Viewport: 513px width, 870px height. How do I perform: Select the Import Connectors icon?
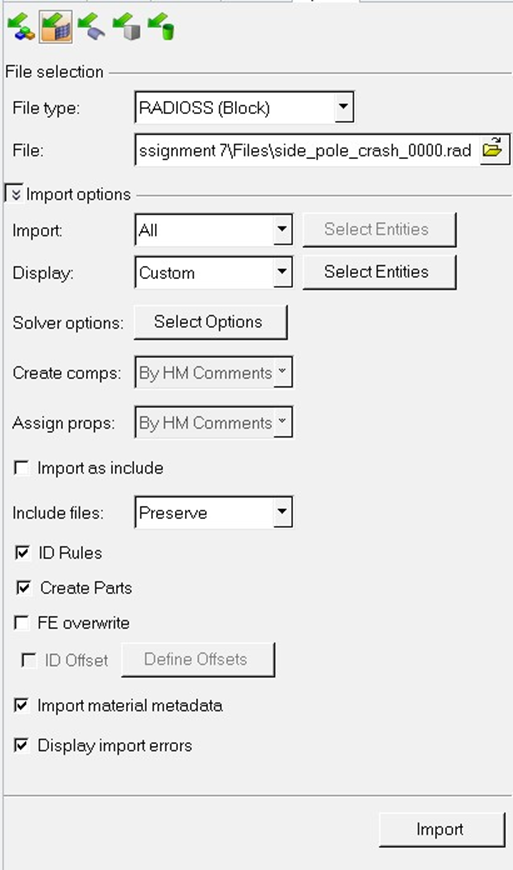click(126, 27)
